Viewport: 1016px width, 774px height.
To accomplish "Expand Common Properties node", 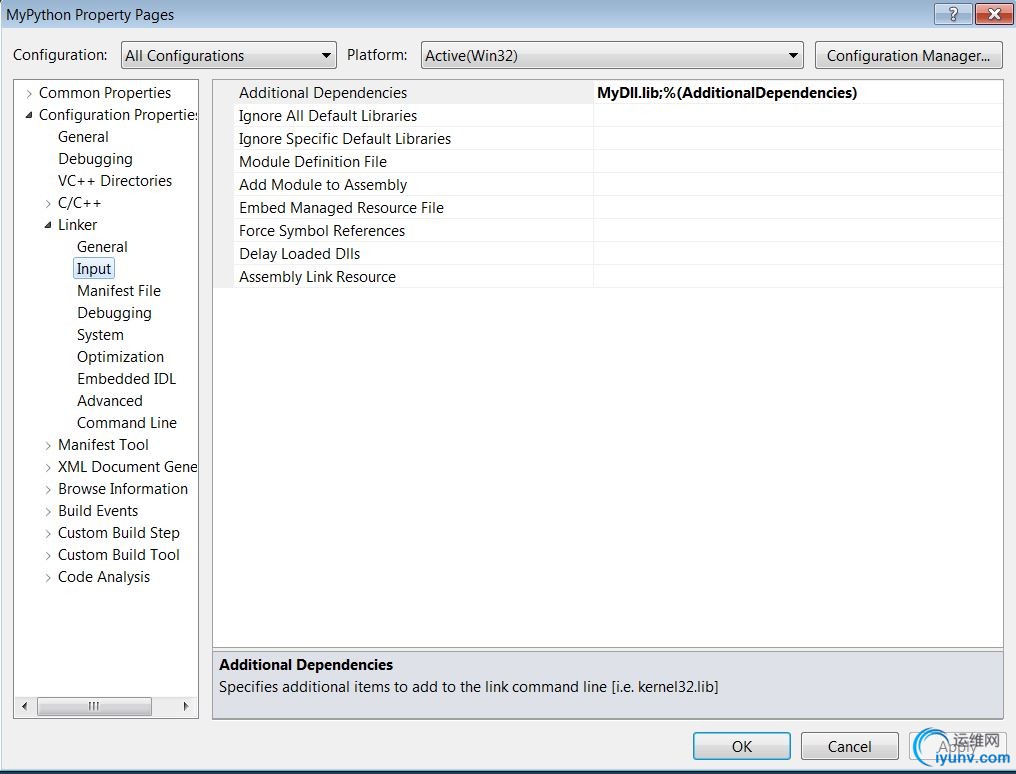I will 29,94.
